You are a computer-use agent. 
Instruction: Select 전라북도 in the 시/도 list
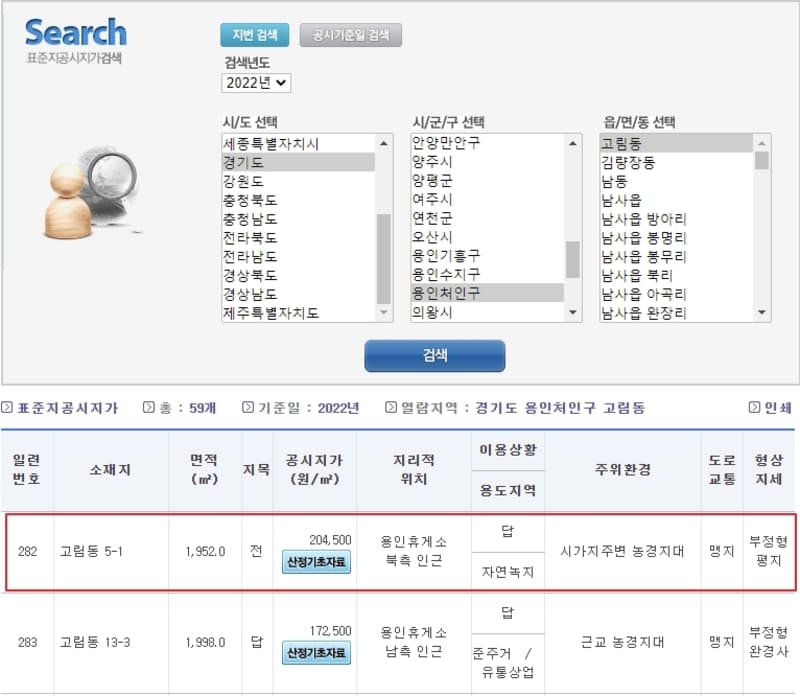point(298,237)
